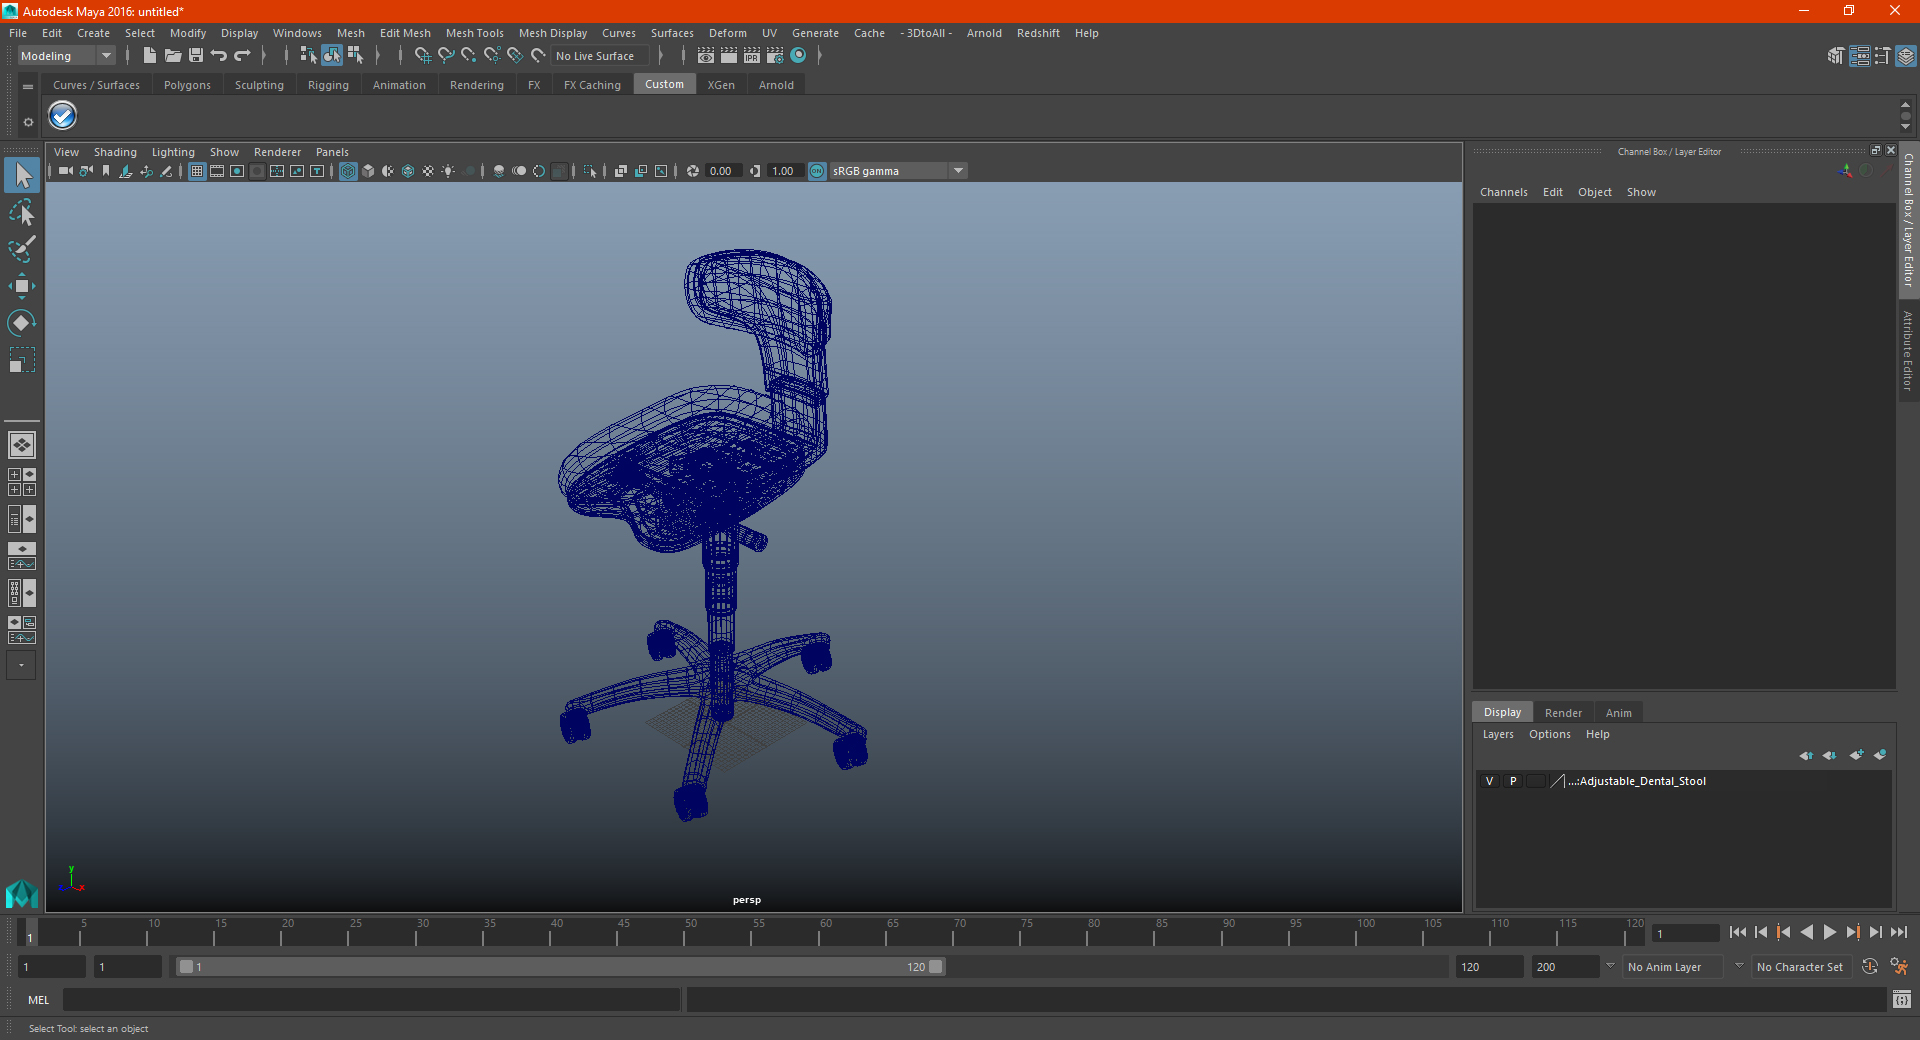The height and width of the screenshot is (1040, 1920).
Task: Open the Channels menu in Channel Box
Action: [x=1503, y=192]
